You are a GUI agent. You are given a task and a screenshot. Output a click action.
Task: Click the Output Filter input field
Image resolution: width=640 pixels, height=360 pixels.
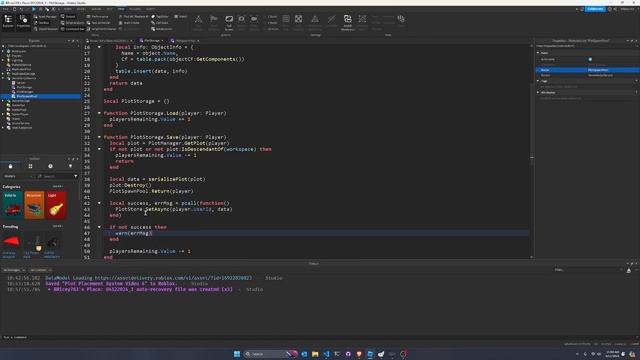[588, 270]
